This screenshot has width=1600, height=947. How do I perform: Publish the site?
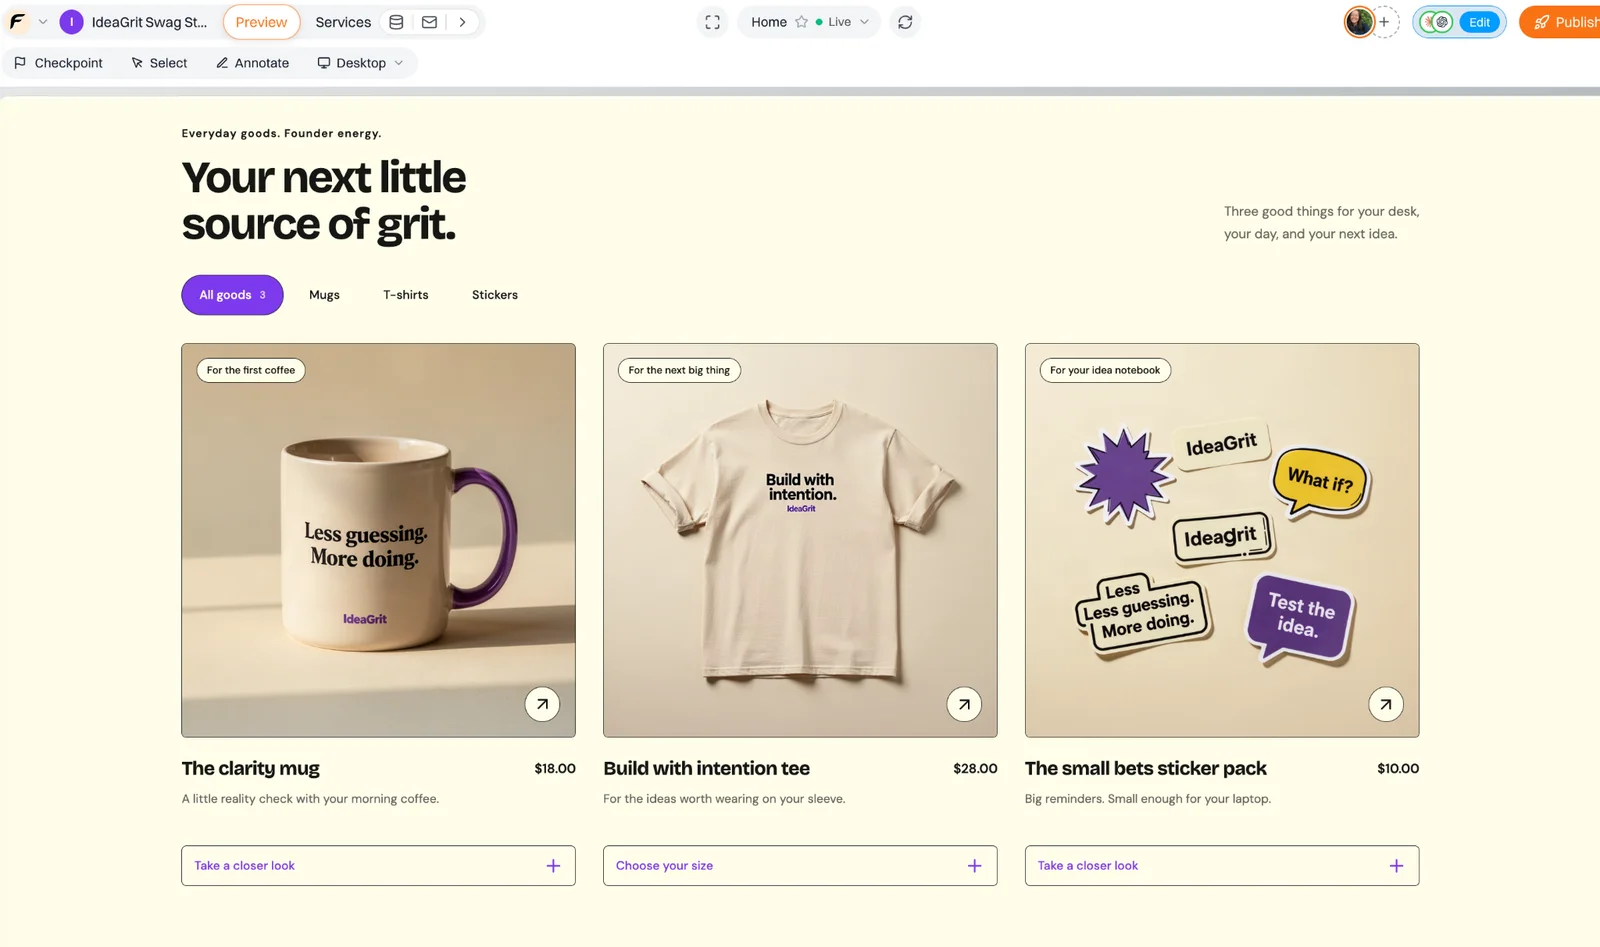click(1562, 22)
